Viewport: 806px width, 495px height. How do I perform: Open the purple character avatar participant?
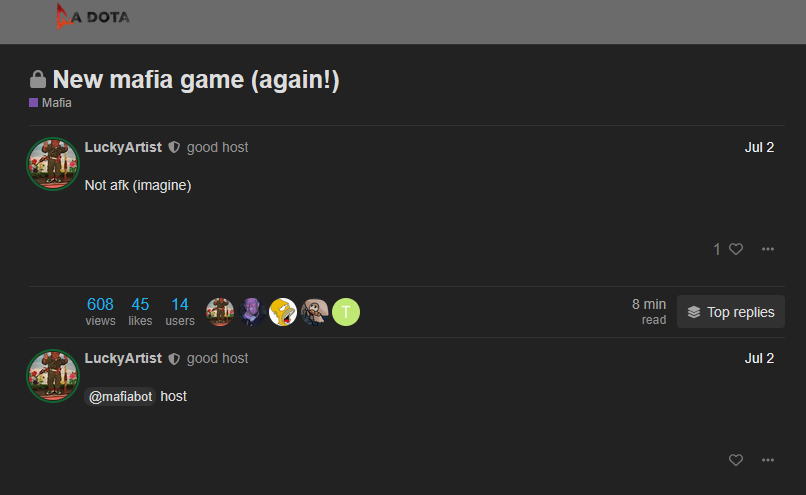coord(251,312)
